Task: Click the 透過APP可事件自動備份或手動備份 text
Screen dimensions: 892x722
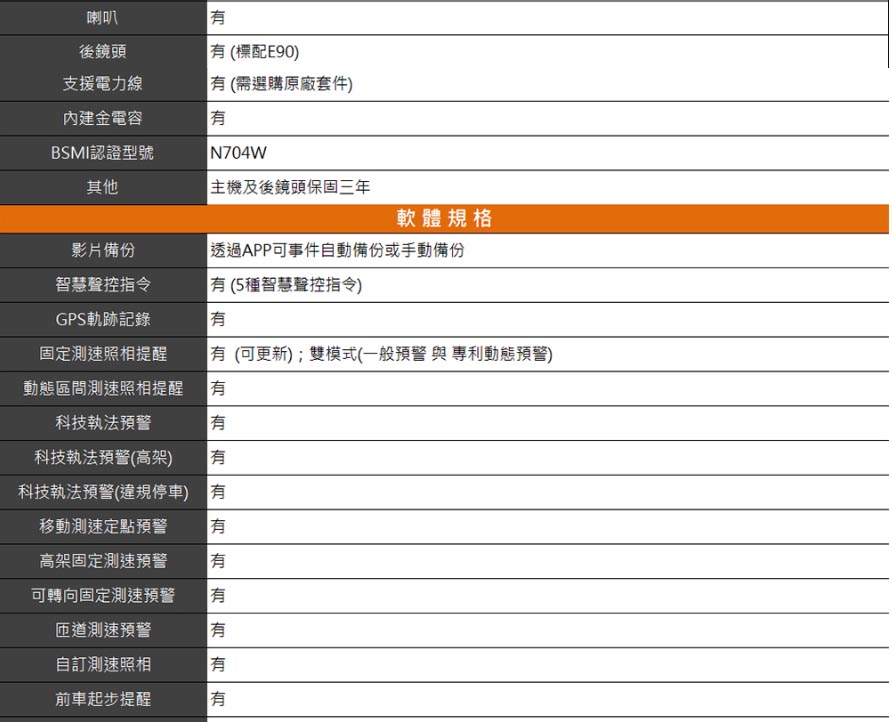Action: [x=337, y=250]
